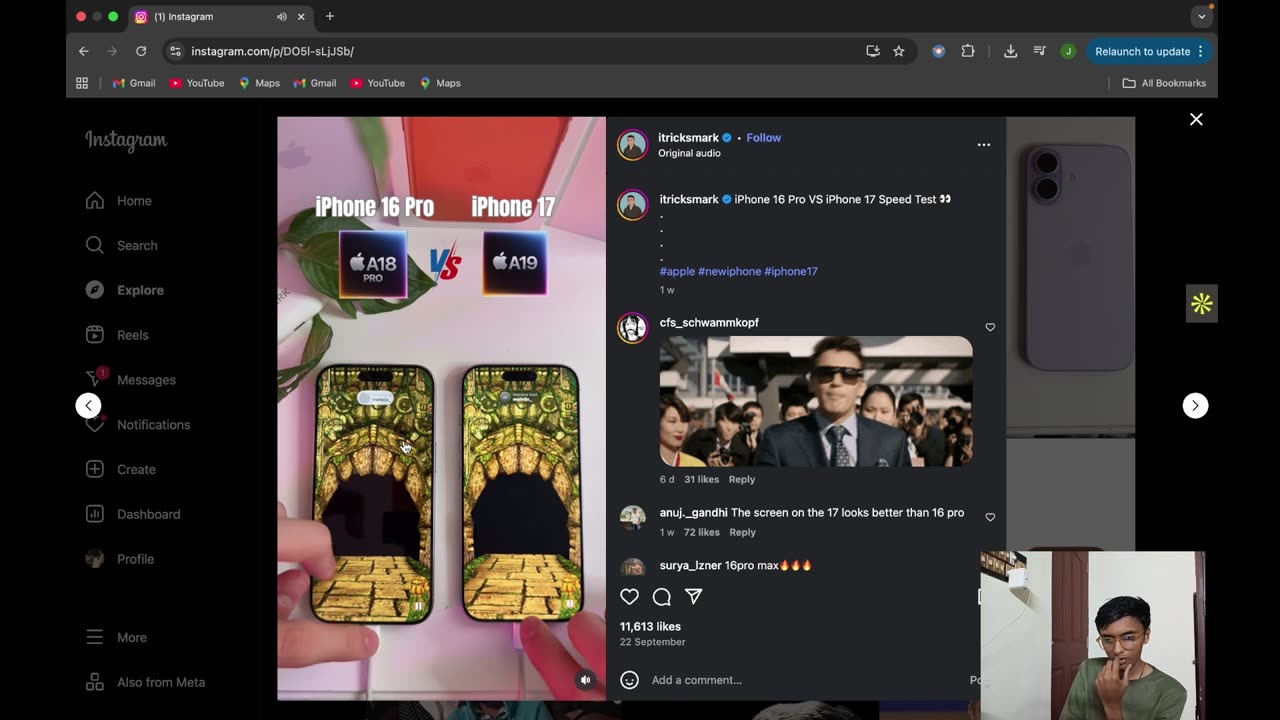Click the comment speech-bubble icon under post
Viewport: 1280px width, 720px height.
(x=661, y=597)
